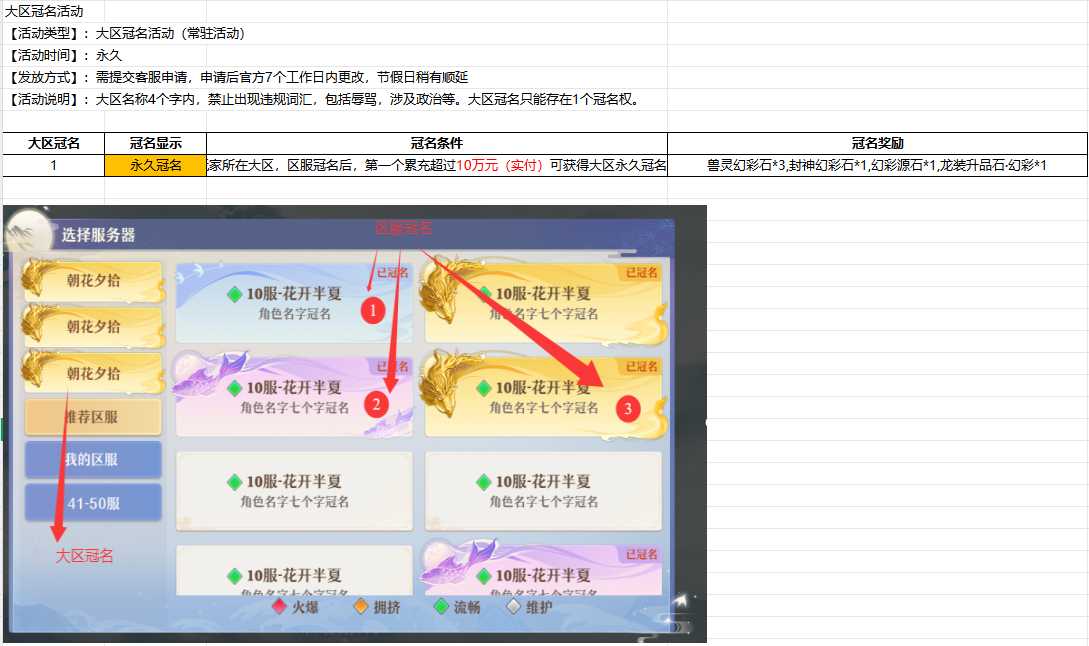The width and height of the screenshot is (1089, 646).
Task: Click the red circle marker numbered 1
Action: click(373, 311)
